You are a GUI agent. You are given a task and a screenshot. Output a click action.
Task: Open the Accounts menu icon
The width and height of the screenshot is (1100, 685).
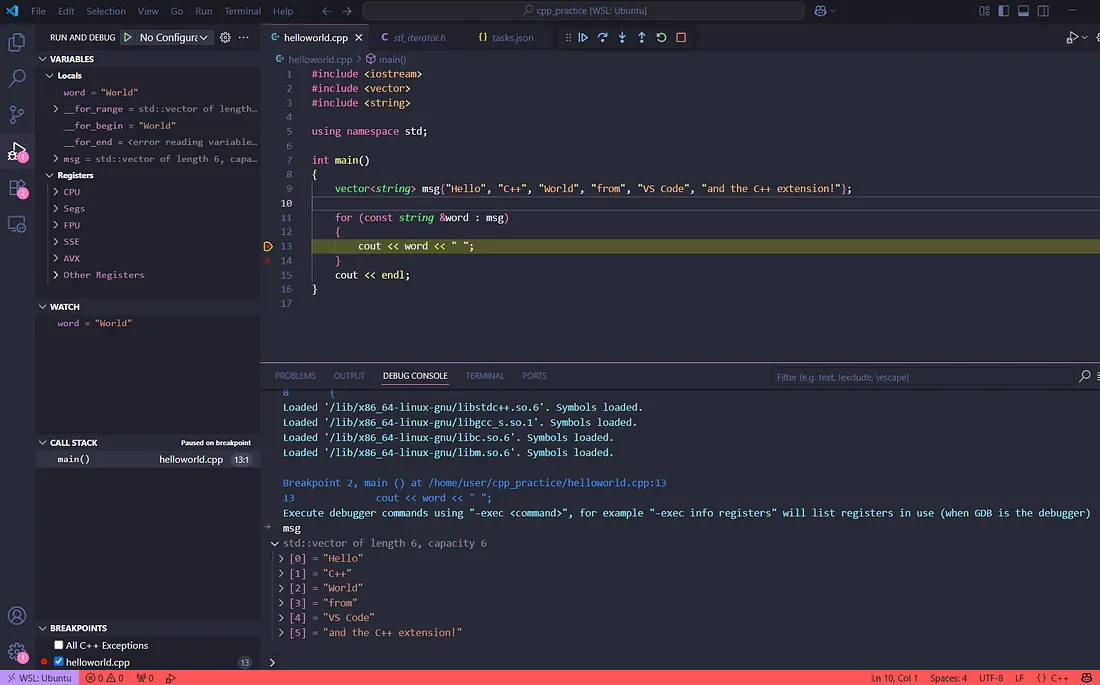17,616
